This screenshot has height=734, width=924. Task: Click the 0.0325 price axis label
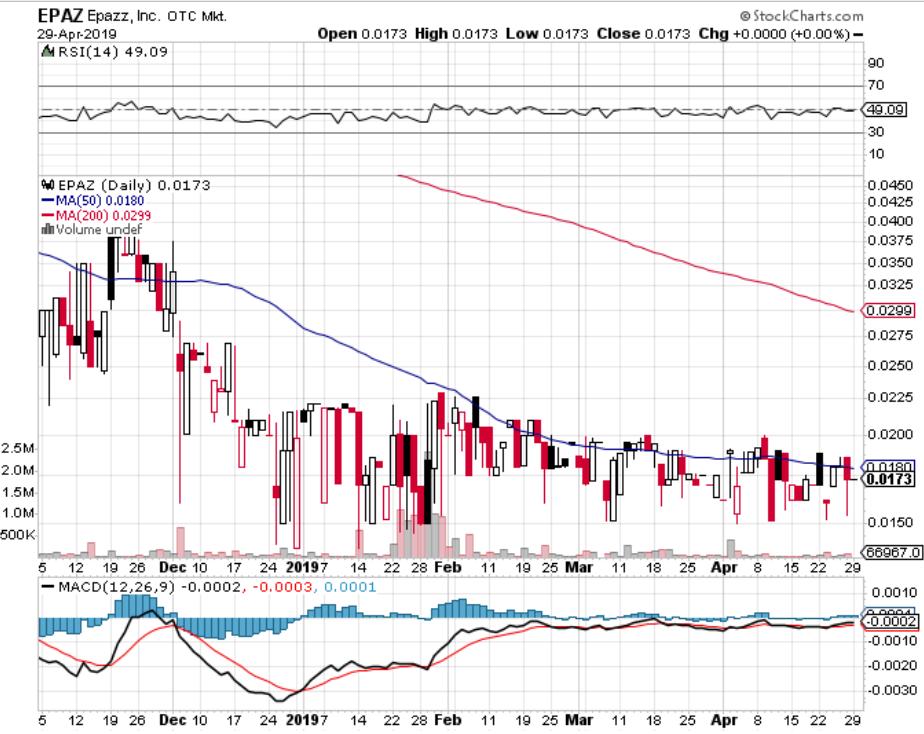890,285
